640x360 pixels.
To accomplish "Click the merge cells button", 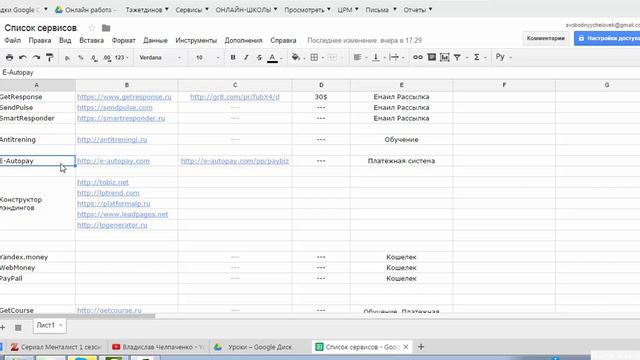I will (x=332, y=58).
